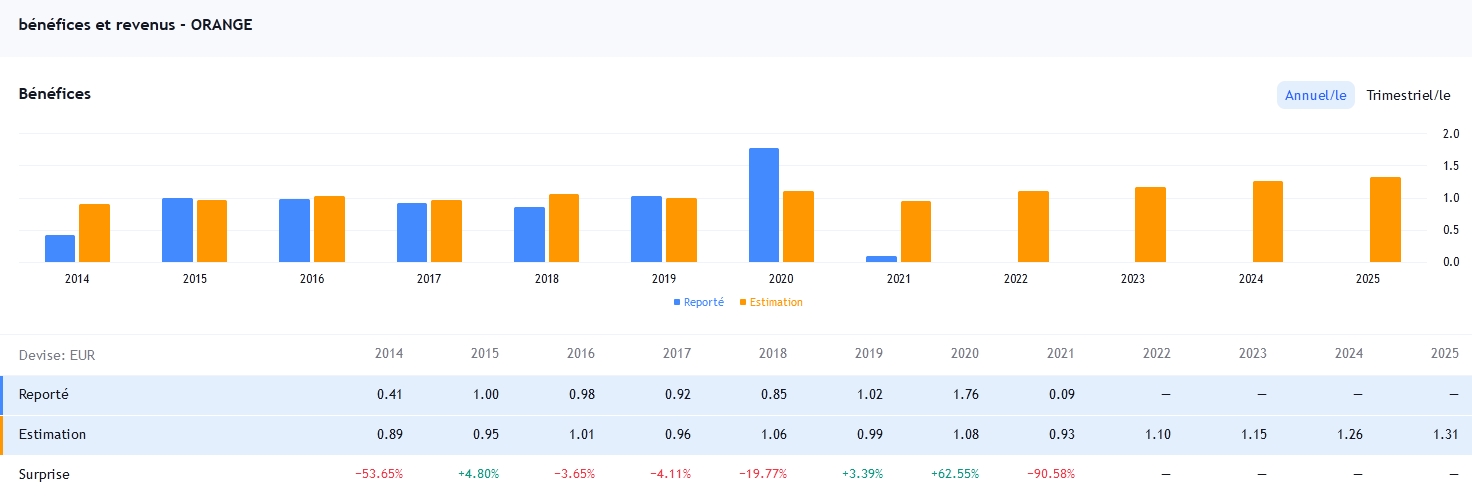Select the Reporté row label in table
This screenshot has width=1472, height=499.
(x=44, y=395)
